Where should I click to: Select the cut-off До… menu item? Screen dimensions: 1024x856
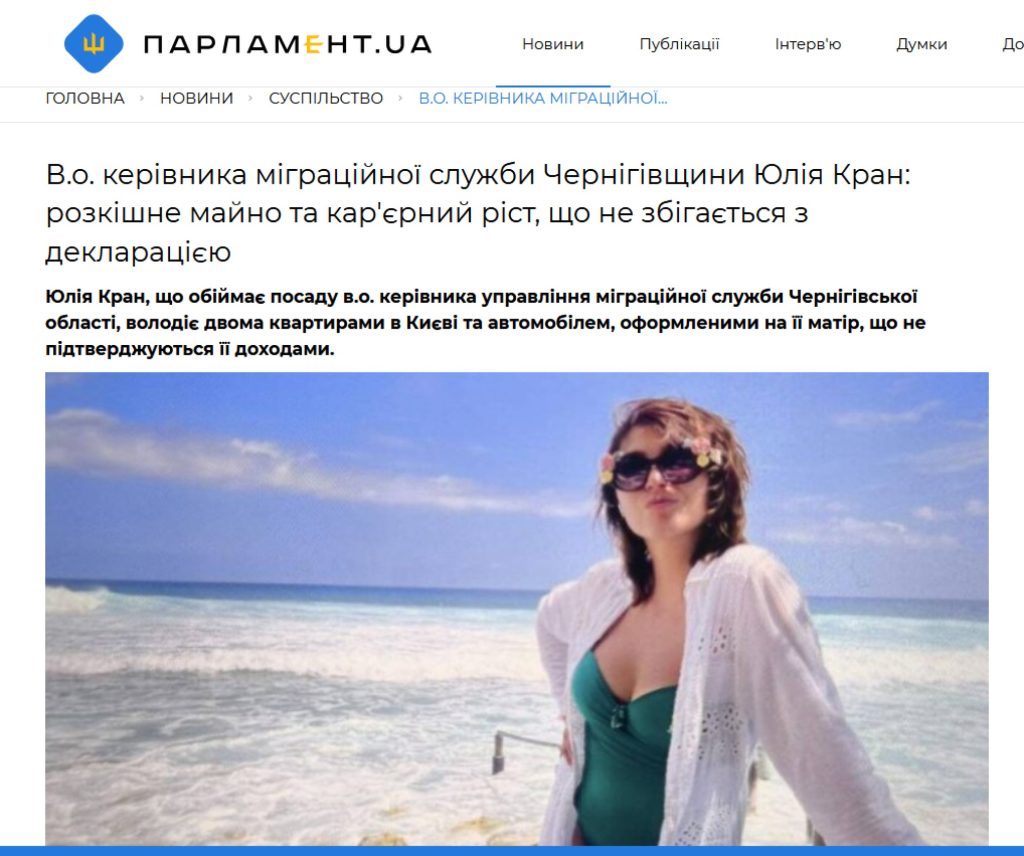[x=1013, y=44]
